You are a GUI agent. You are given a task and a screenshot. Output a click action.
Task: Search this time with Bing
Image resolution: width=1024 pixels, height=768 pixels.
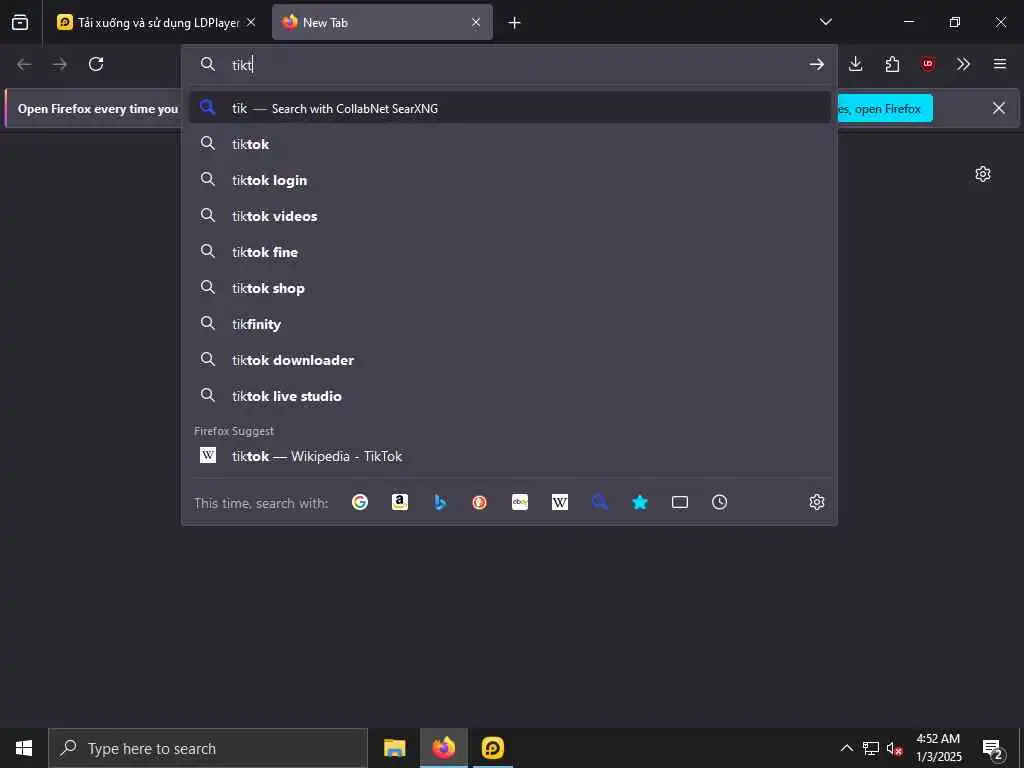[x=440, y=502]
